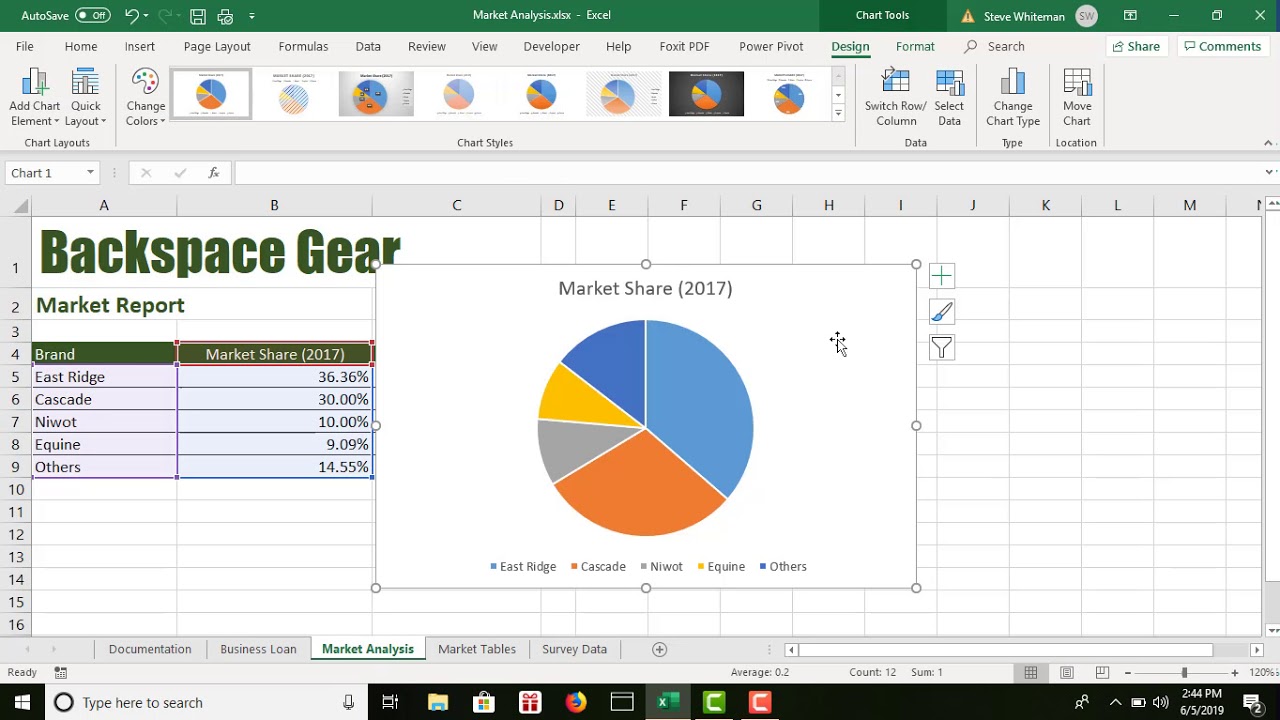Click the macro record status bar icon
The image size is (1280, 720).
[60, 673]
